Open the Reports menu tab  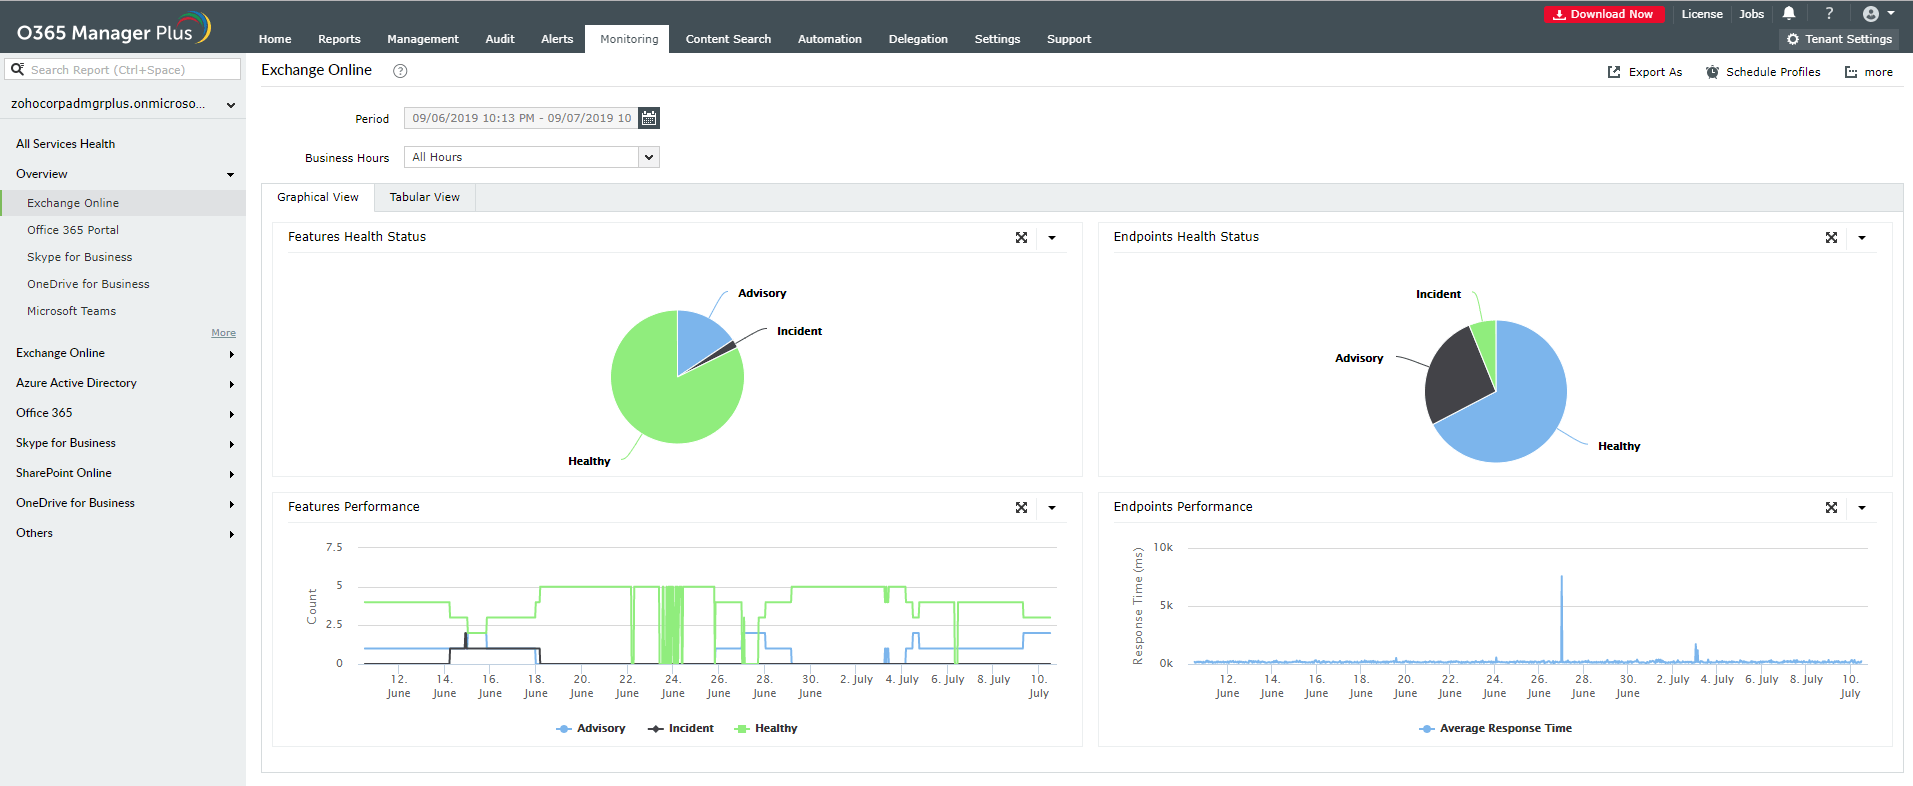(339, 39)
